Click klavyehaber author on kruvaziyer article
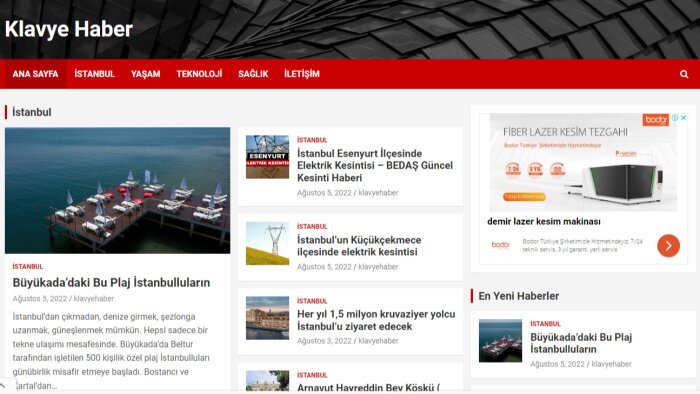Screen dimensions: 700x394 tap(378, 341)
